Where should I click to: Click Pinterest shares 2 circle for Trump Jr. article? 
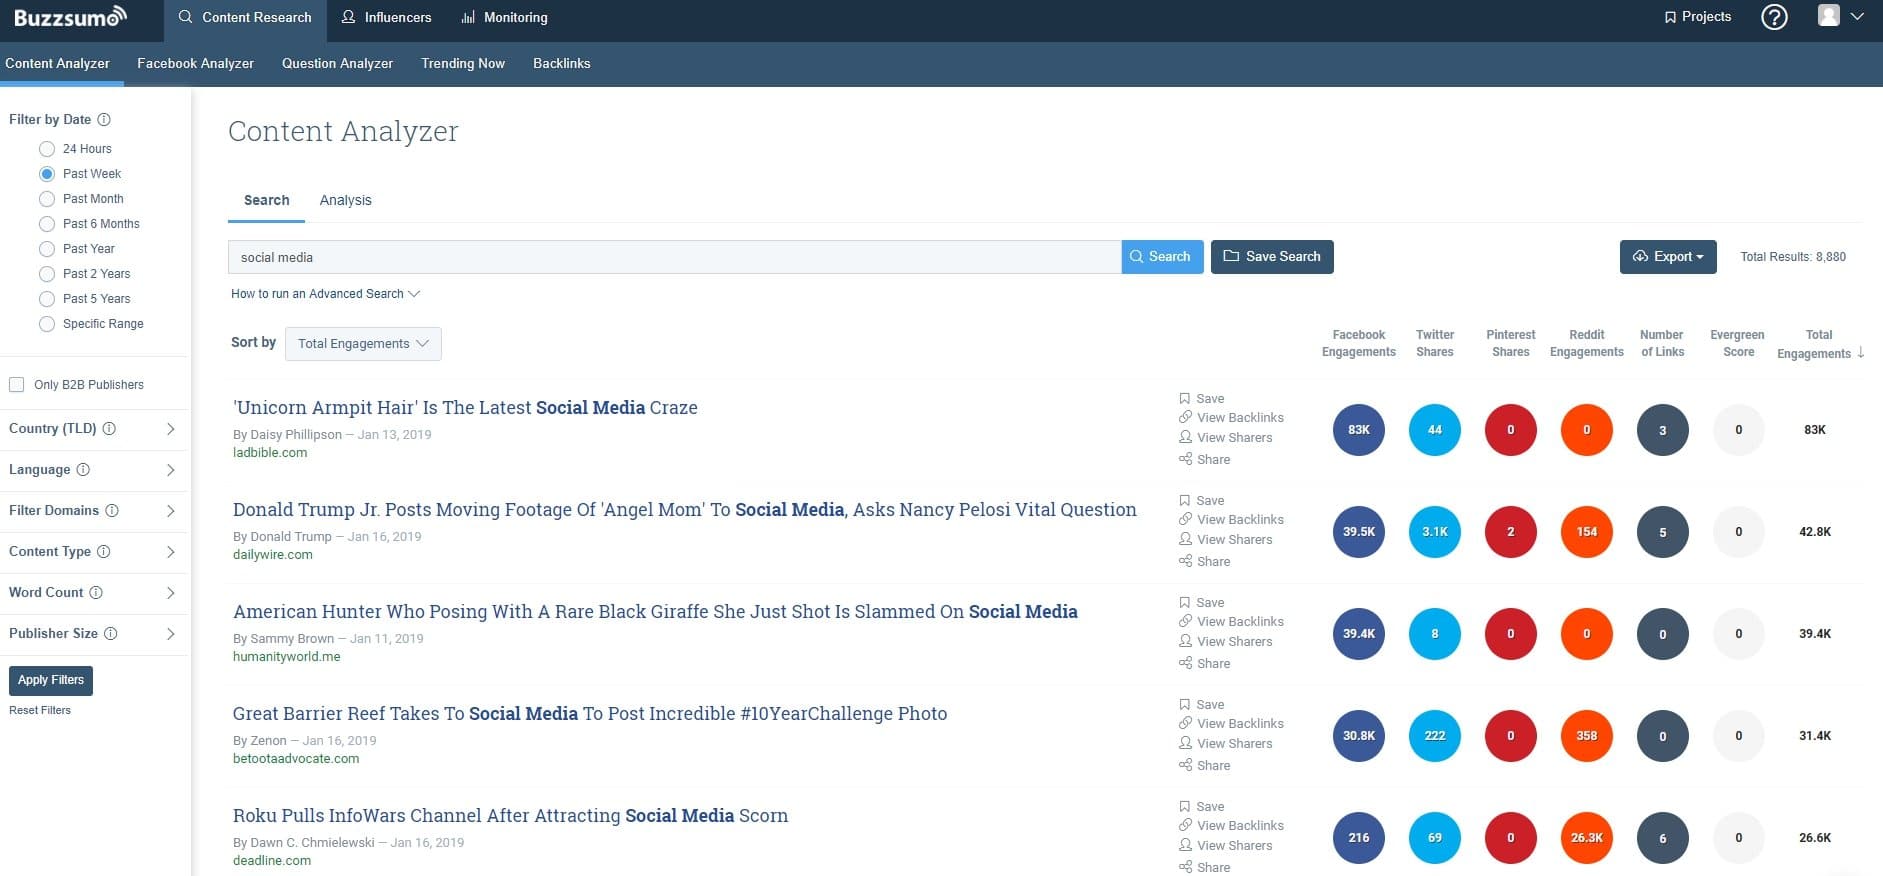pos(1511,532)
